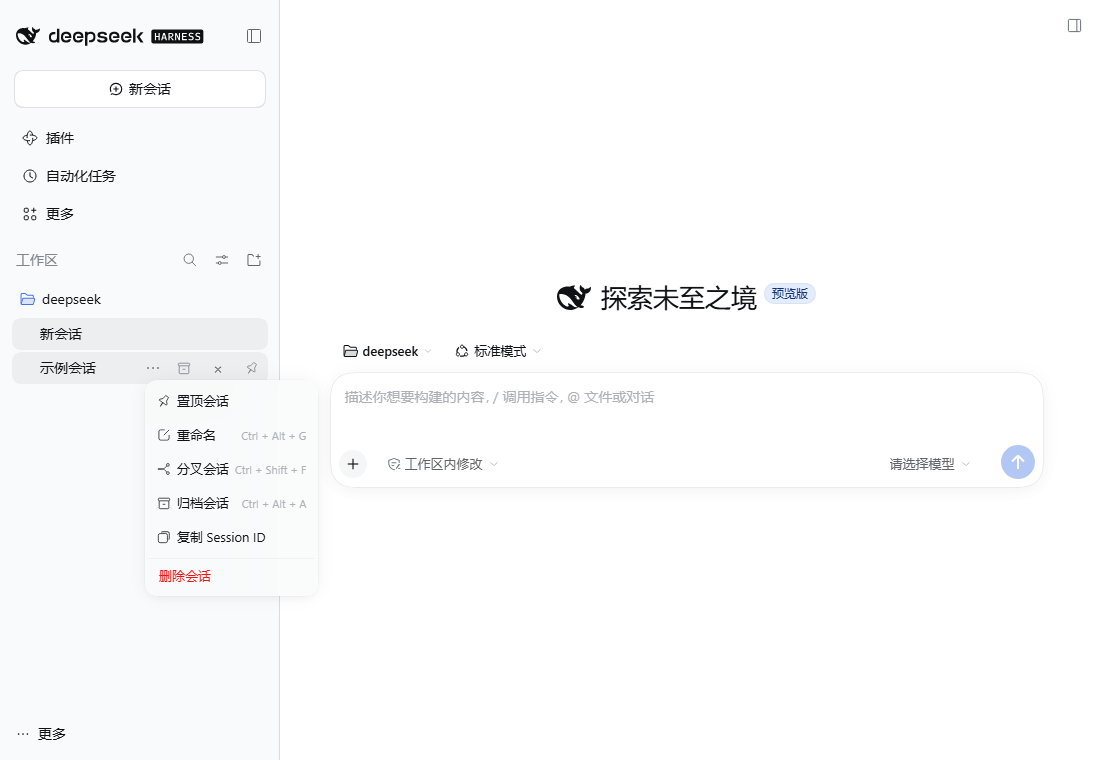Click the 预览版 badge
The image size is (1100, 760).
click(789, 293)
